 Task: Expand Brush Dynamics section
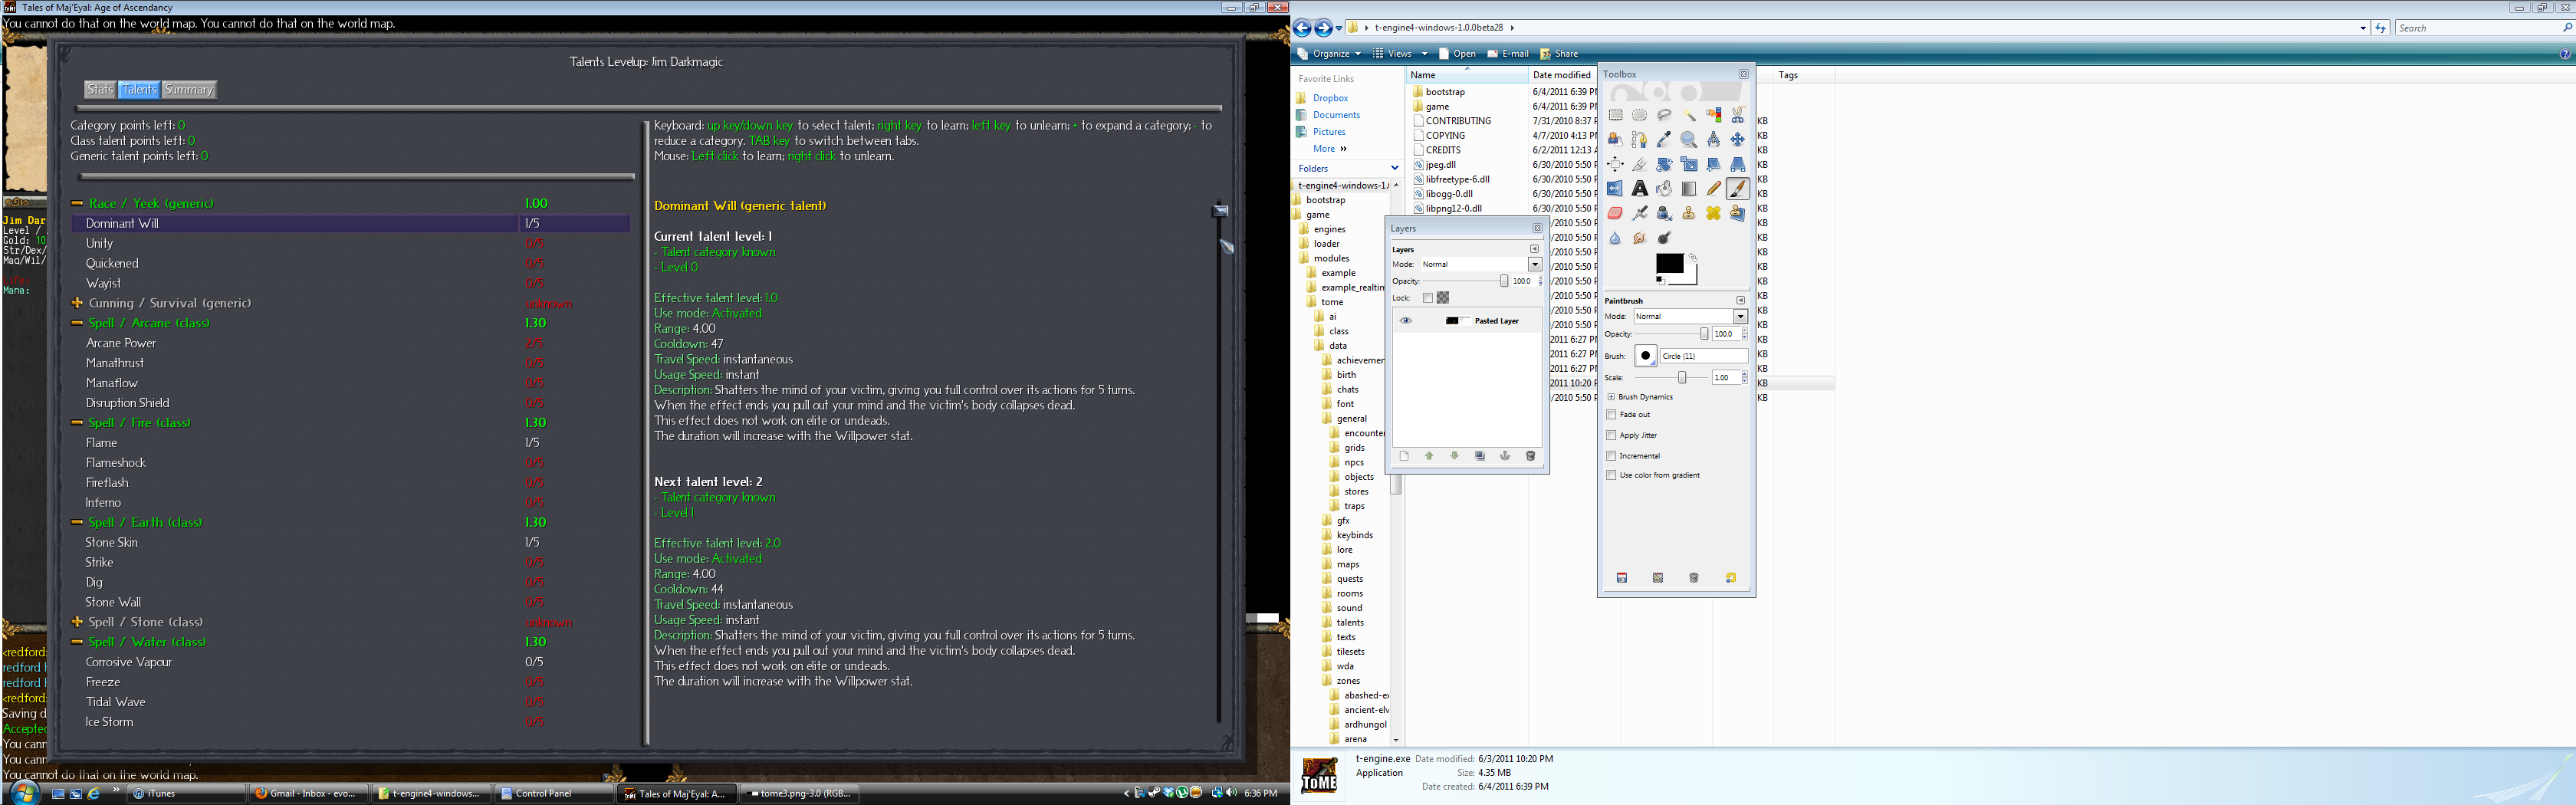click(1611, 397)
